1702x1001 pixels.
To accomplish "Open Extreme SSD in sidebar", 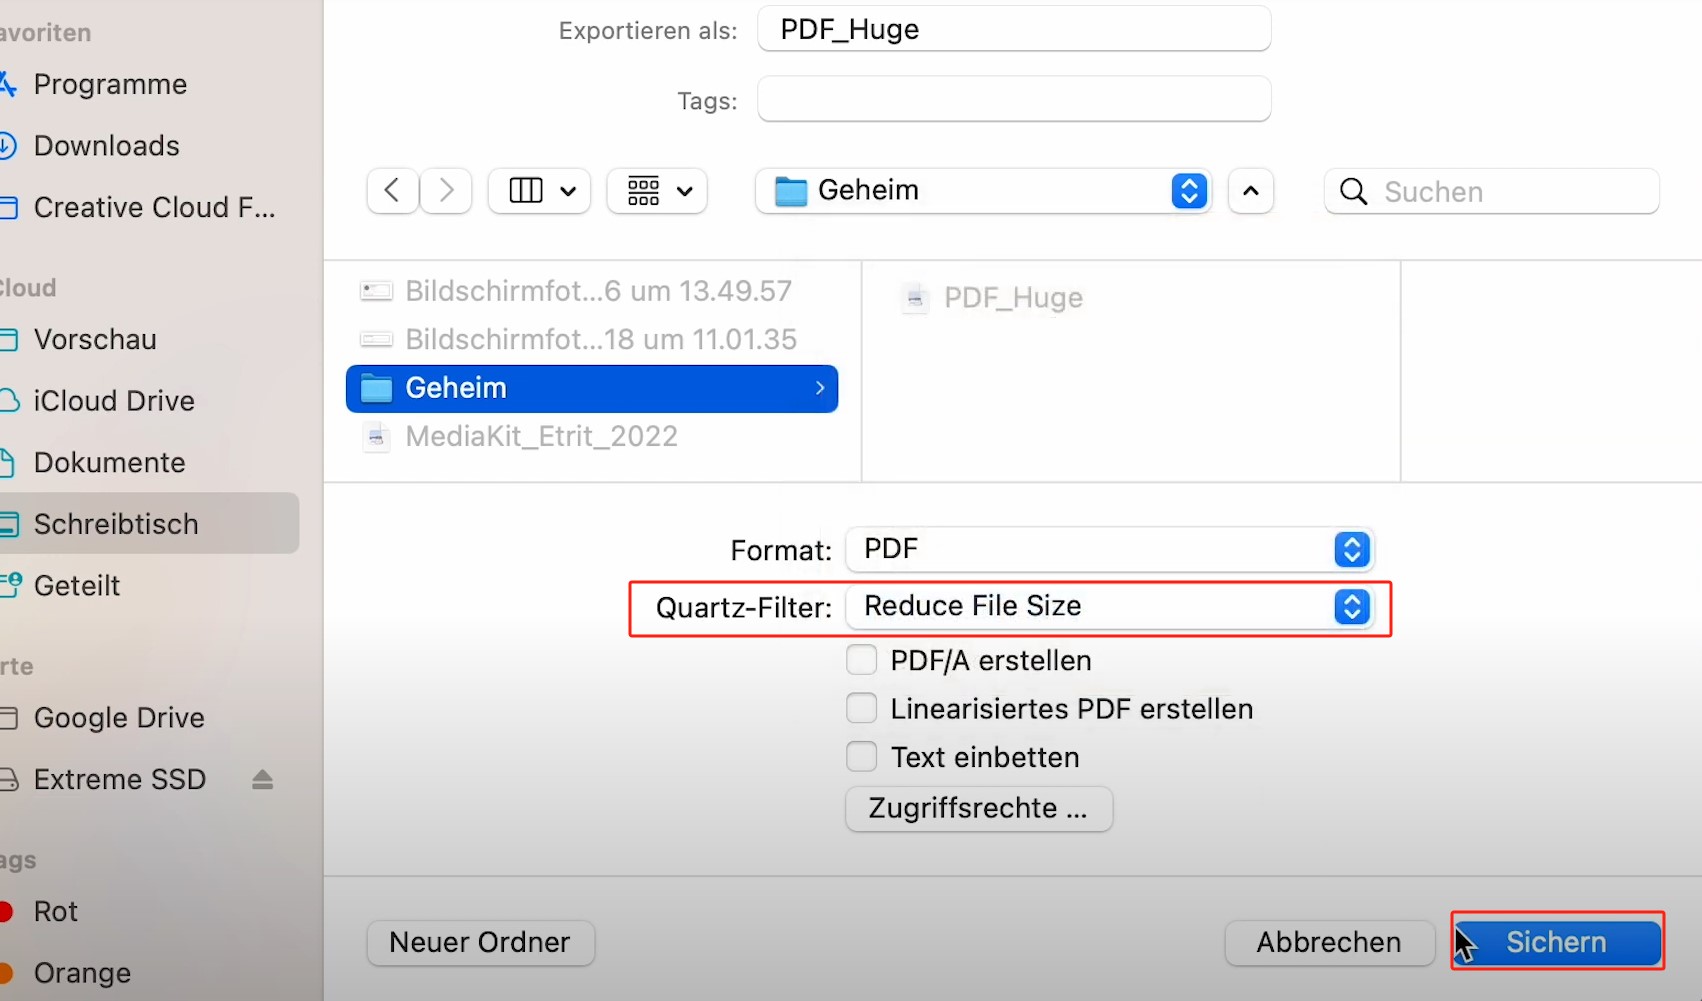I will point(120,780).
